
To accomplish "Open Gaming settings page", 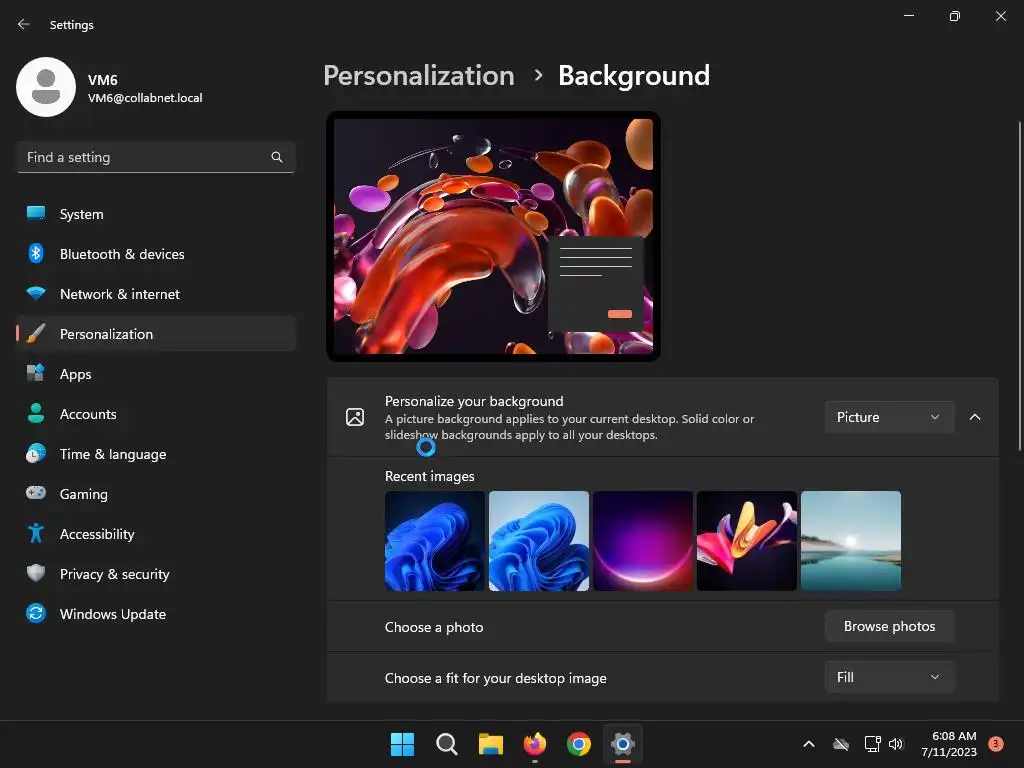I will point(156,494).
